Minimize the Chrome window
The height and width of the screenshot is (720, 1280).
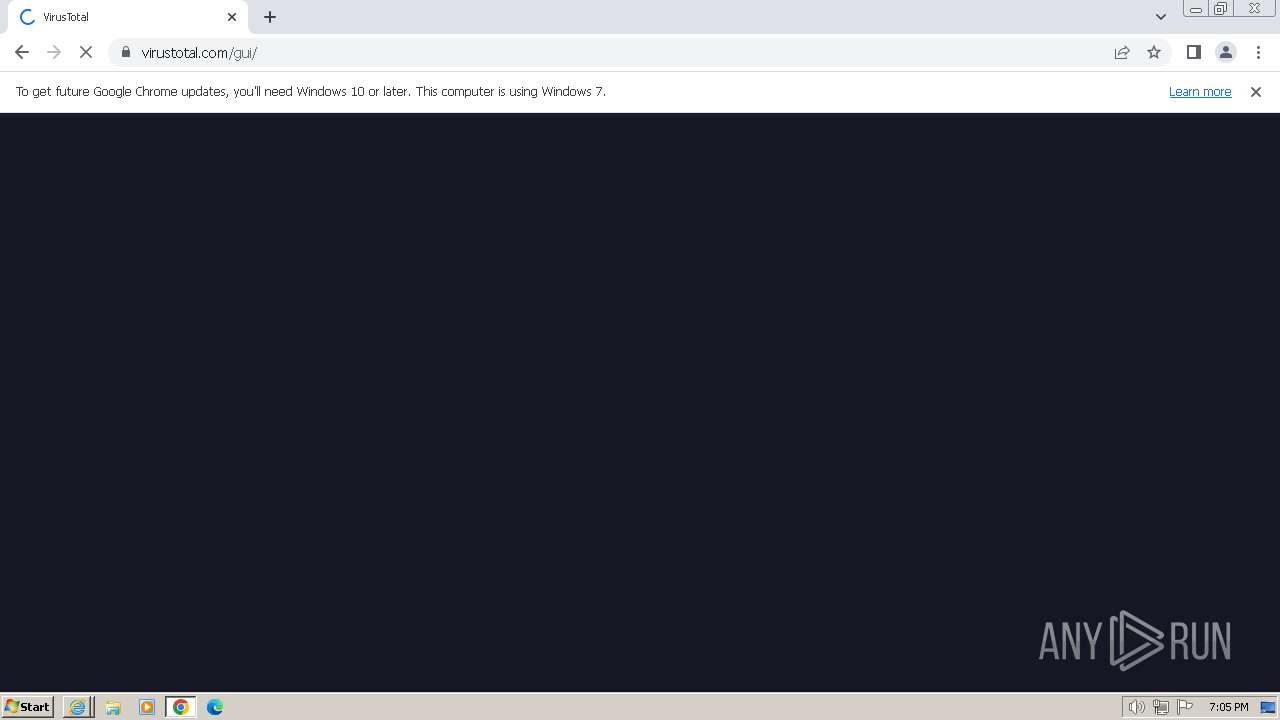[1196, 9]
